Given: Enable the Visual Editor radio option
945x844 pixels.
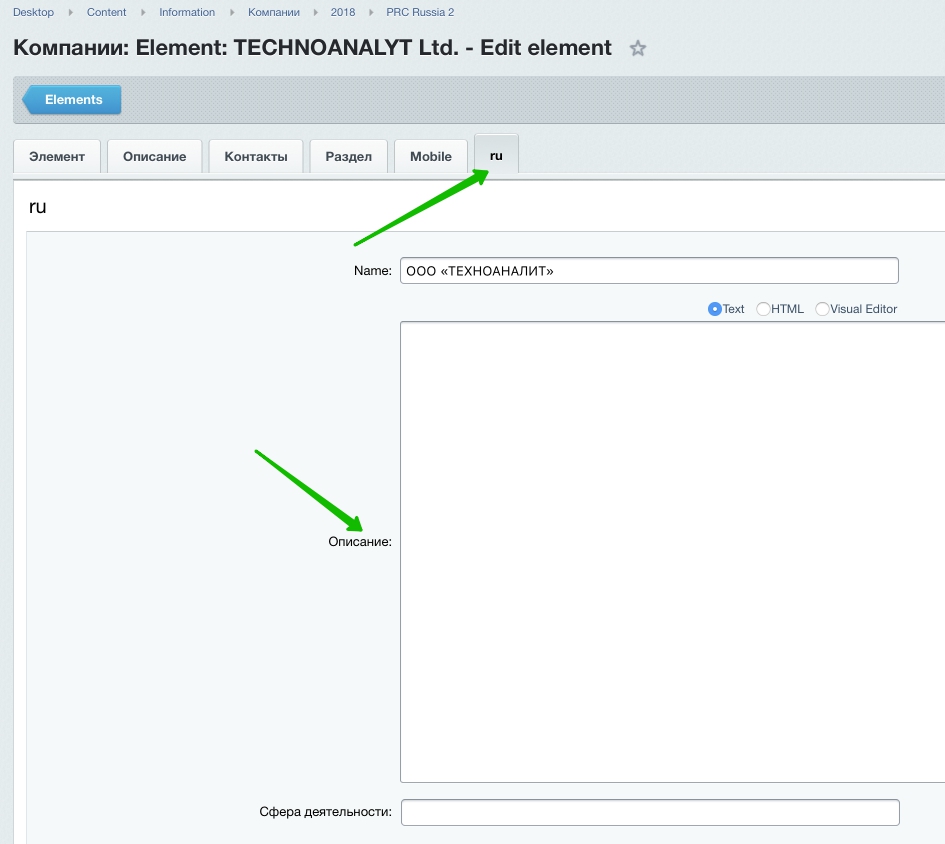Looking at the screenshot, I should 823,309.
